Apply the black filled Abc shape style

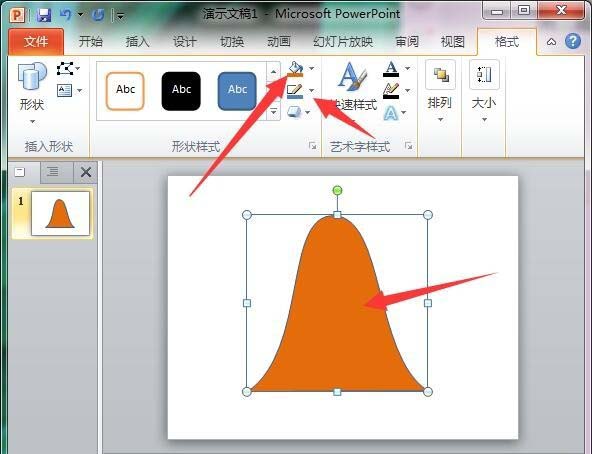point(181,91)
